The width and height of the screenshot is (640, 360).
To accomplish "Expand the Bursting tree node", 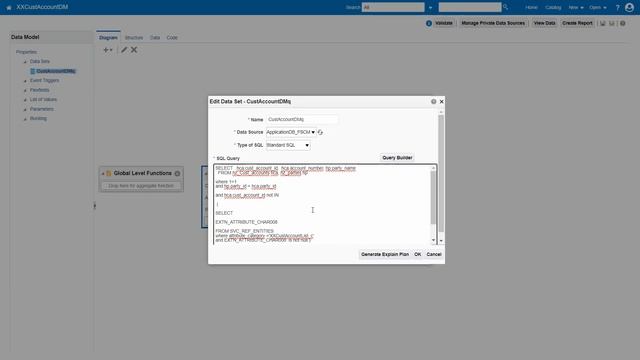I will pyautogui.click(x=25, y=119).
